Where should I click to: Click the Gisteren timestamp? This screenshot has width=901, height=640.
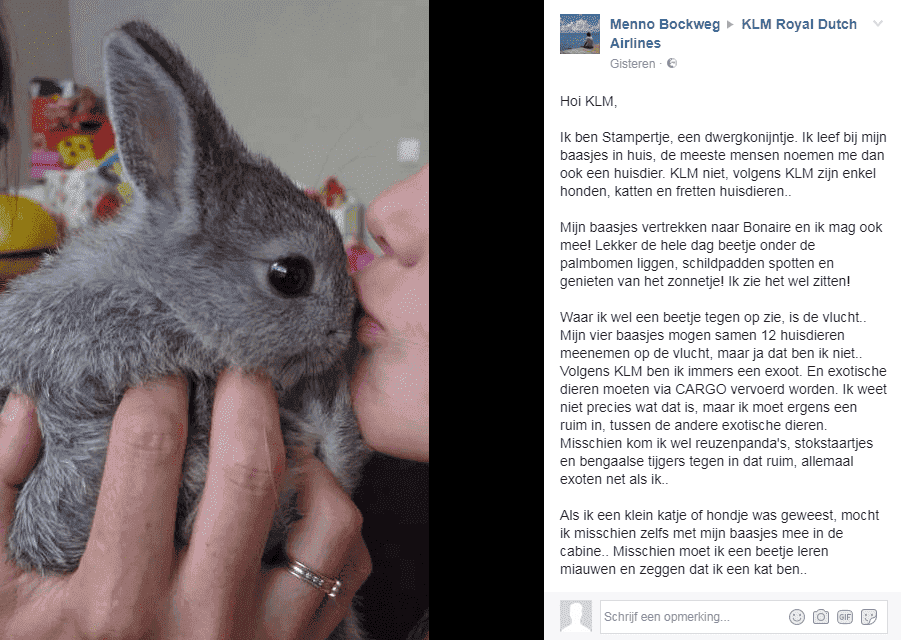632,64
